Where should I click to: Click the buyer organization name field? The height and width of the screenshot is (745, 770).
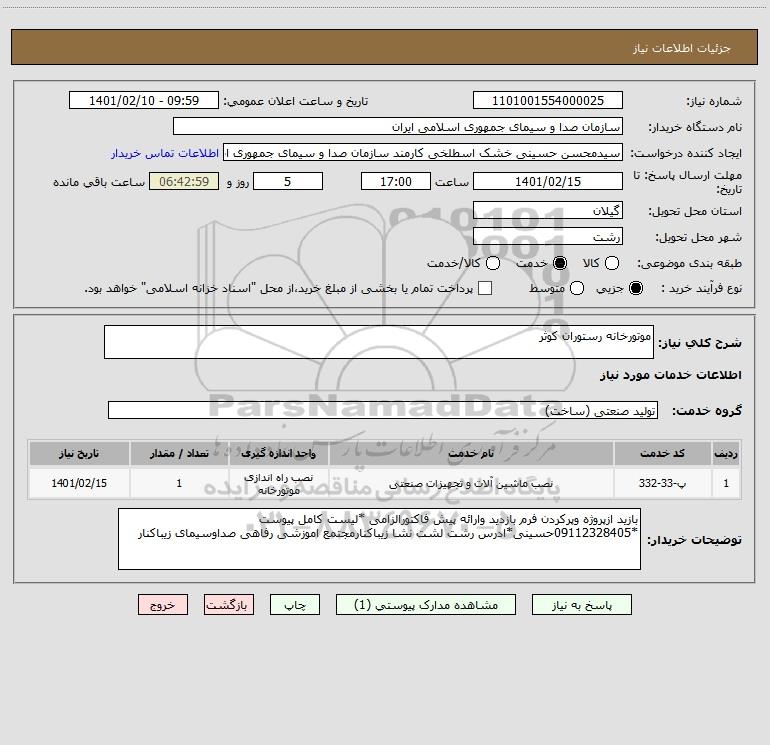tap(398, 126)
